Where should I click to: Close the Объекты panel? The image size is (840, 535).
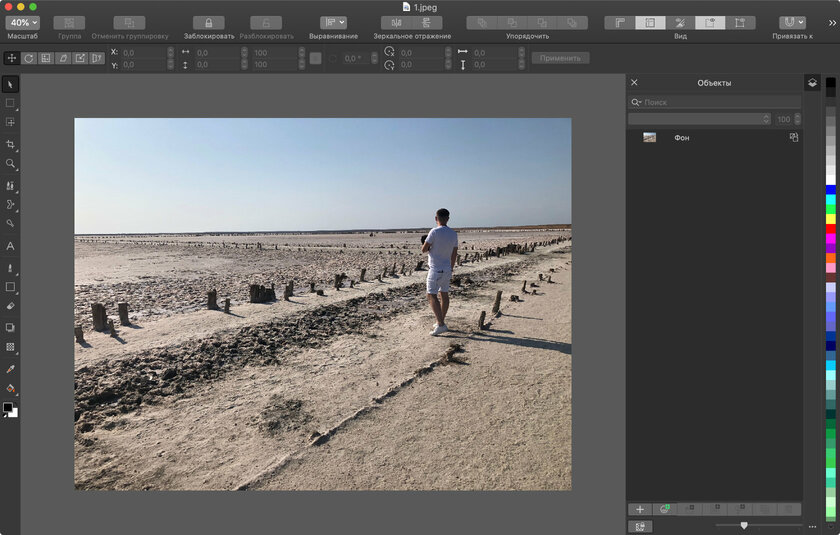point(634,82)
